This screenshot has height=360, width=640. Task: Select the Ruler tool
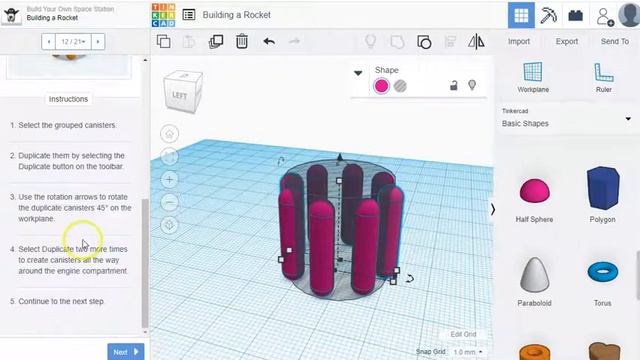[603, 77]
